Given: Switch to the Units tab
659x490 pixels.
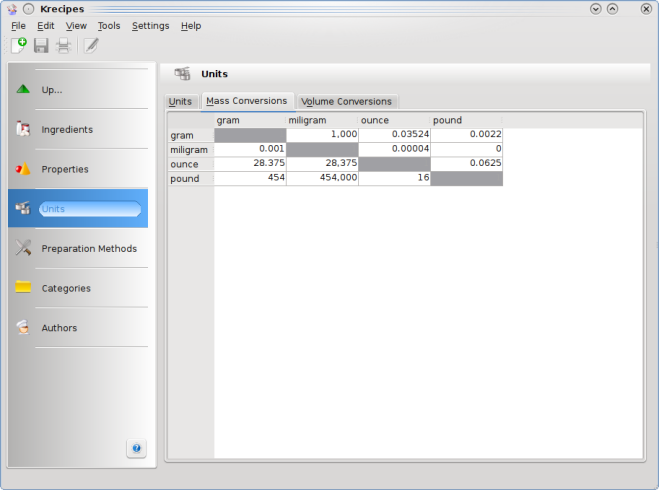Looking at the screenshot, I should click(x=180, y=102).
